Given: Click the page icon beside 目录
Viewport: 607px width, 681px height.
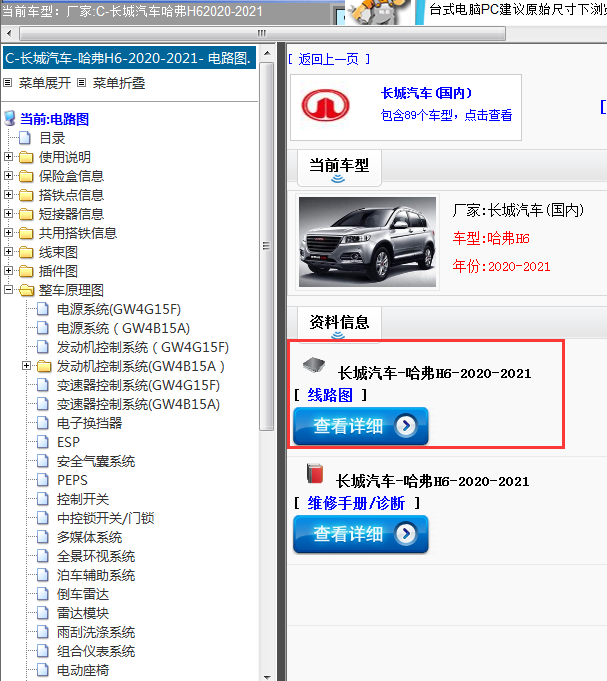Looking at the screenshot, I should coord(25,138).
